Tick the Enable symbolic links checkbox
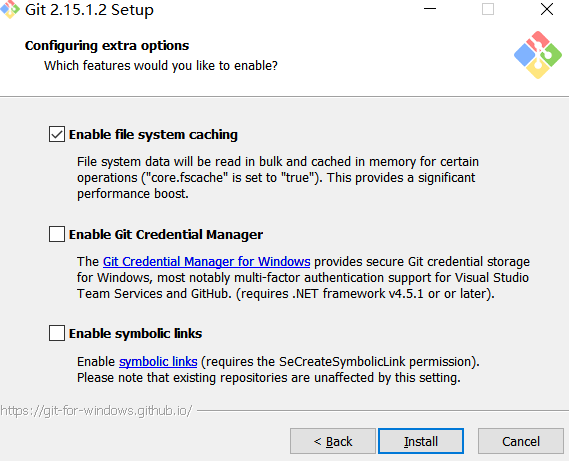The image size is (569, 461). tap(57, 333)
